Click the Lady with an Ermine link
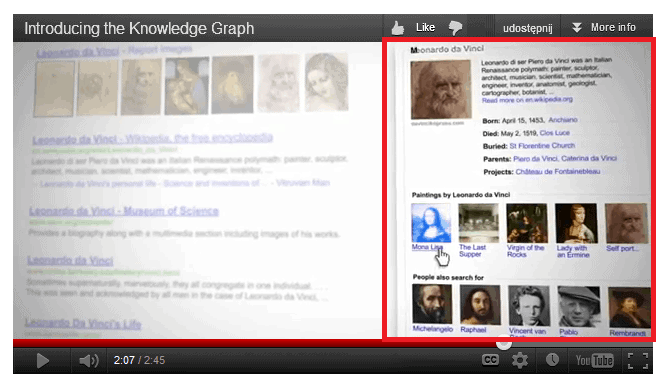This screenshot has width=662, height=387. [573, 252]
